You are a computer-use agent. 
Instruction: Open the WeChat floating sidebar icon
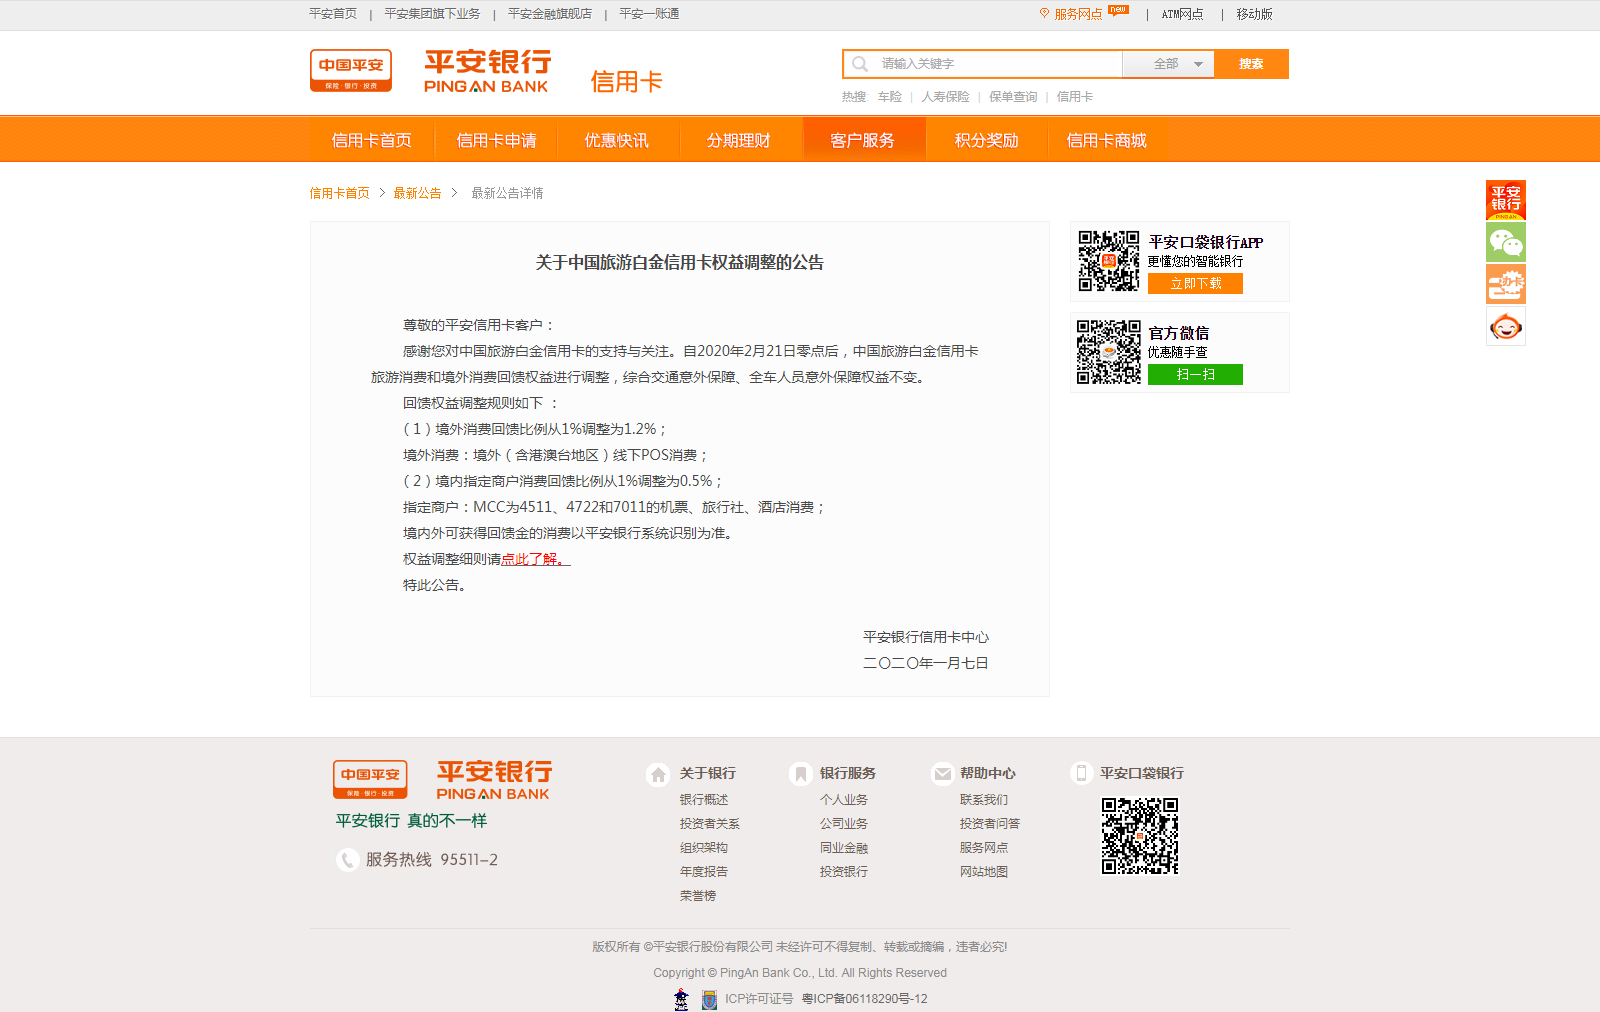tap(1505, 242)
